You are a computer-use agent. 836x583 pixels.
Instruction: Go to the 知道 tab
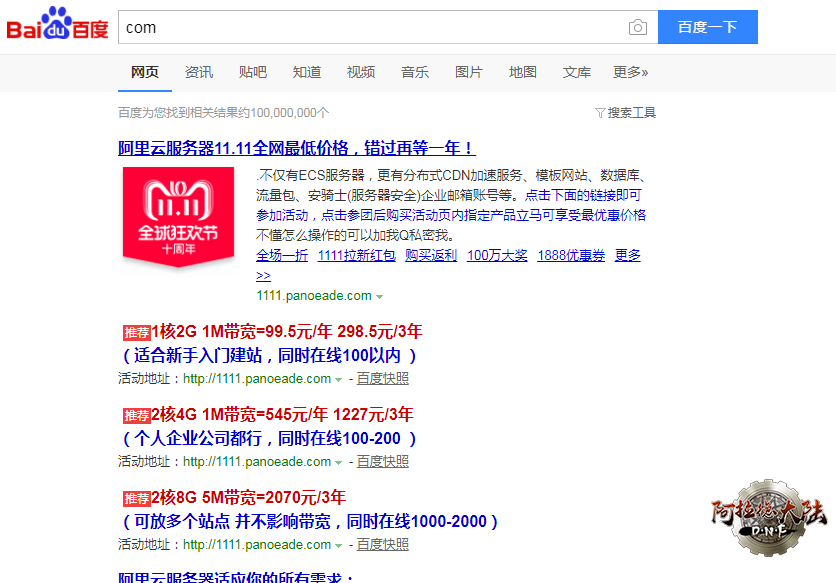pyautogui.click(x=307, y=72)
